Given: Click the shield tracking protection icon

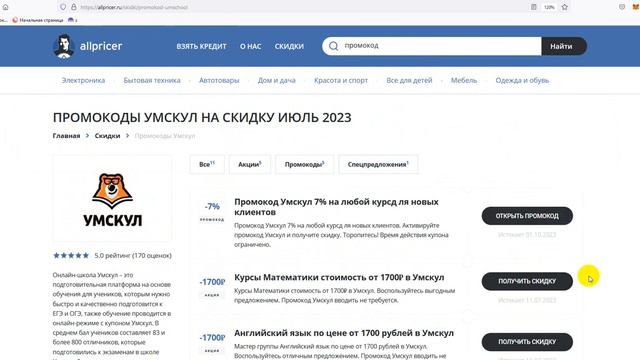Looking at the screenshot, I should (63, 7).
